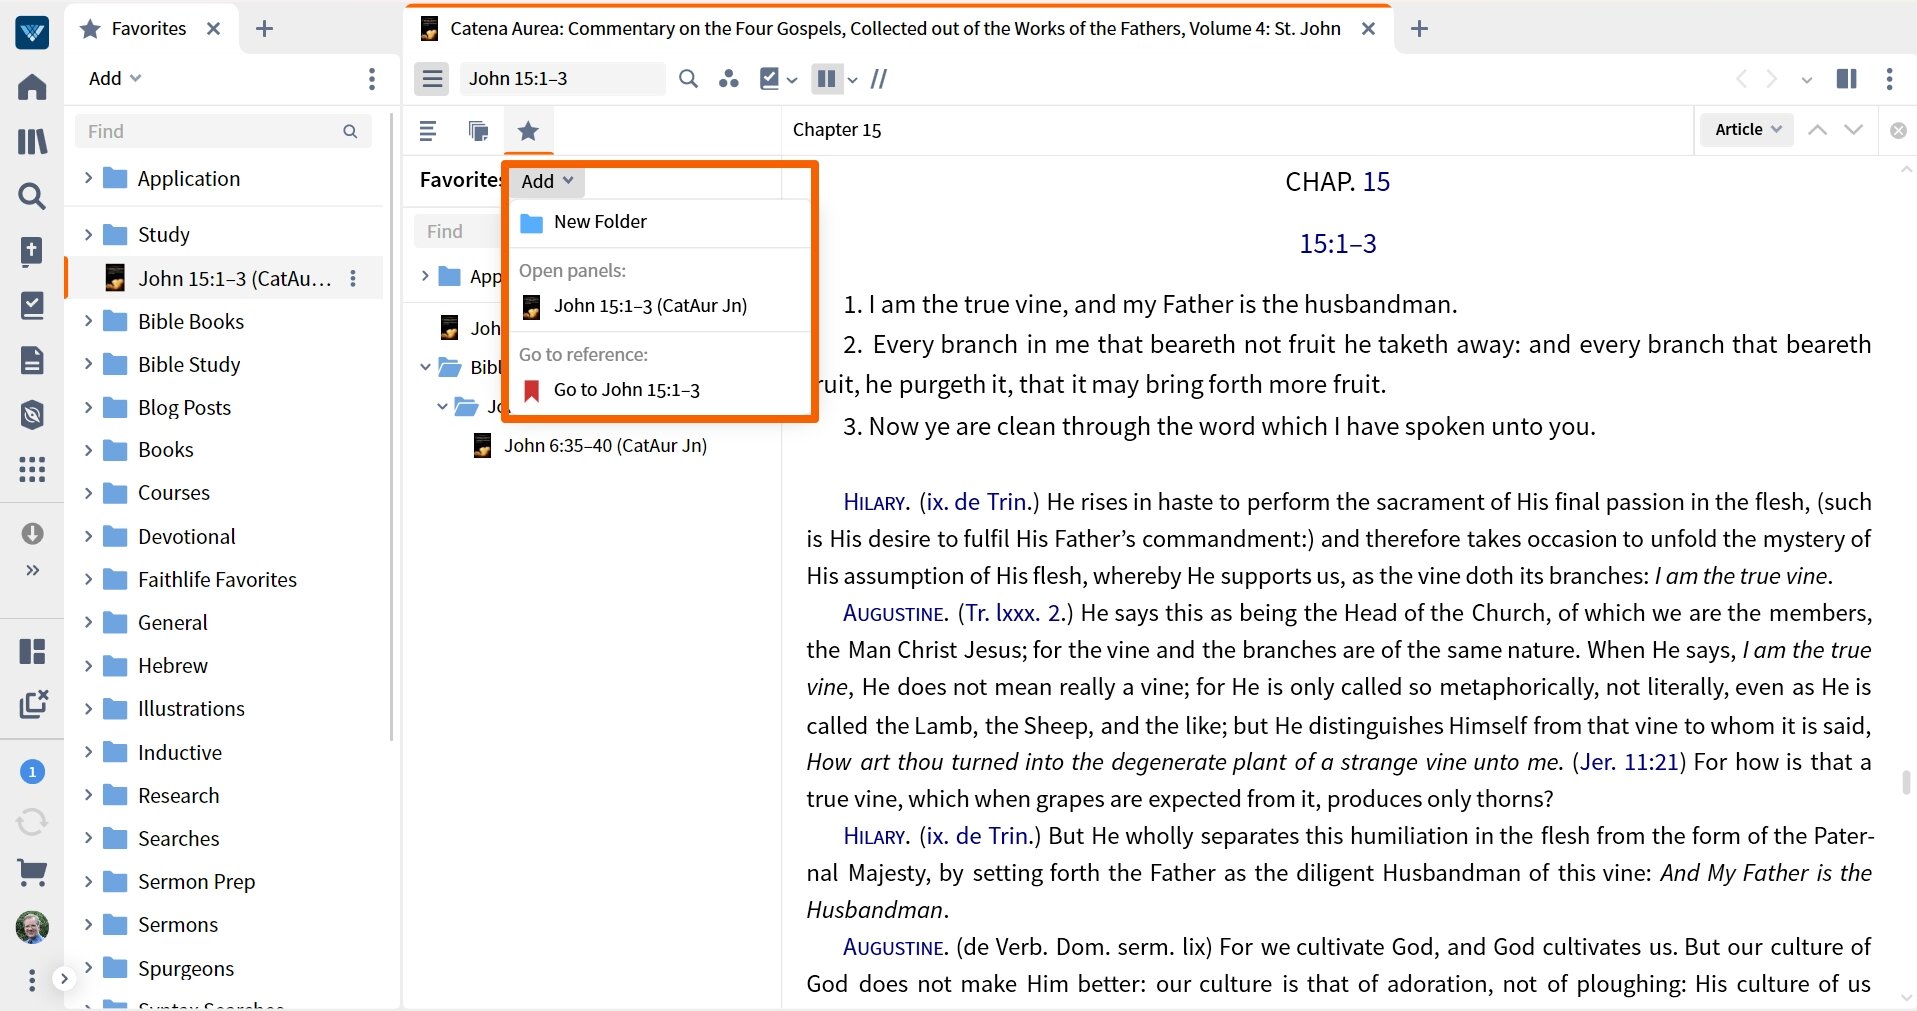Click the Logos app logo
1917x1011 pixels.
pos(32,32)
